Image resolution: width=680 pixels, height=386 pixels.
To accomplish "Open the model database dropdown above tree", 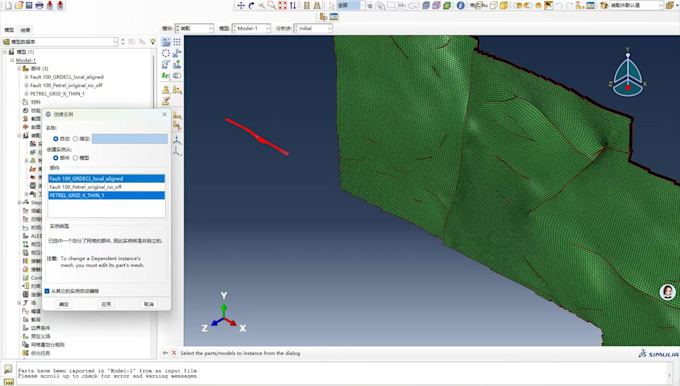I will (60, 42).
